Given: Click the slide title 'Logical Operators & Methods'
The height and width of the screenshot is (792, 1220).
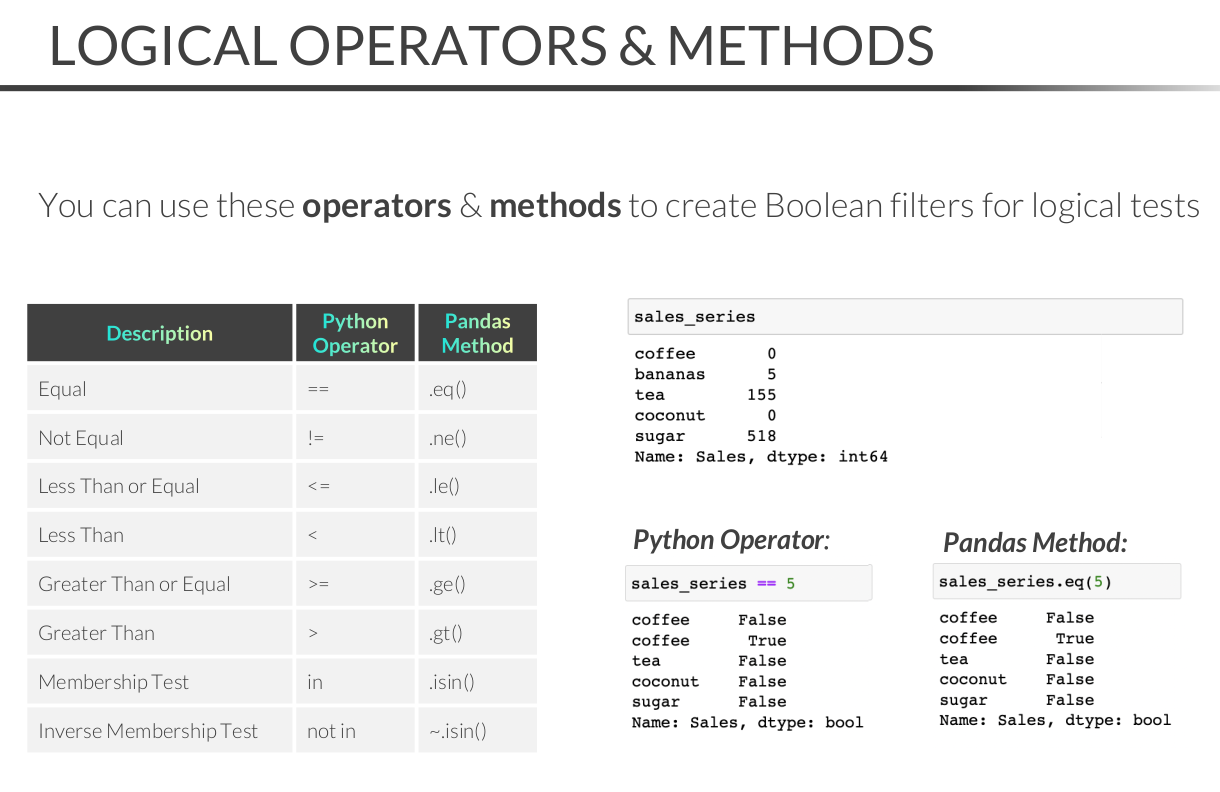Looking at the screenshot, I should point(491,45).
